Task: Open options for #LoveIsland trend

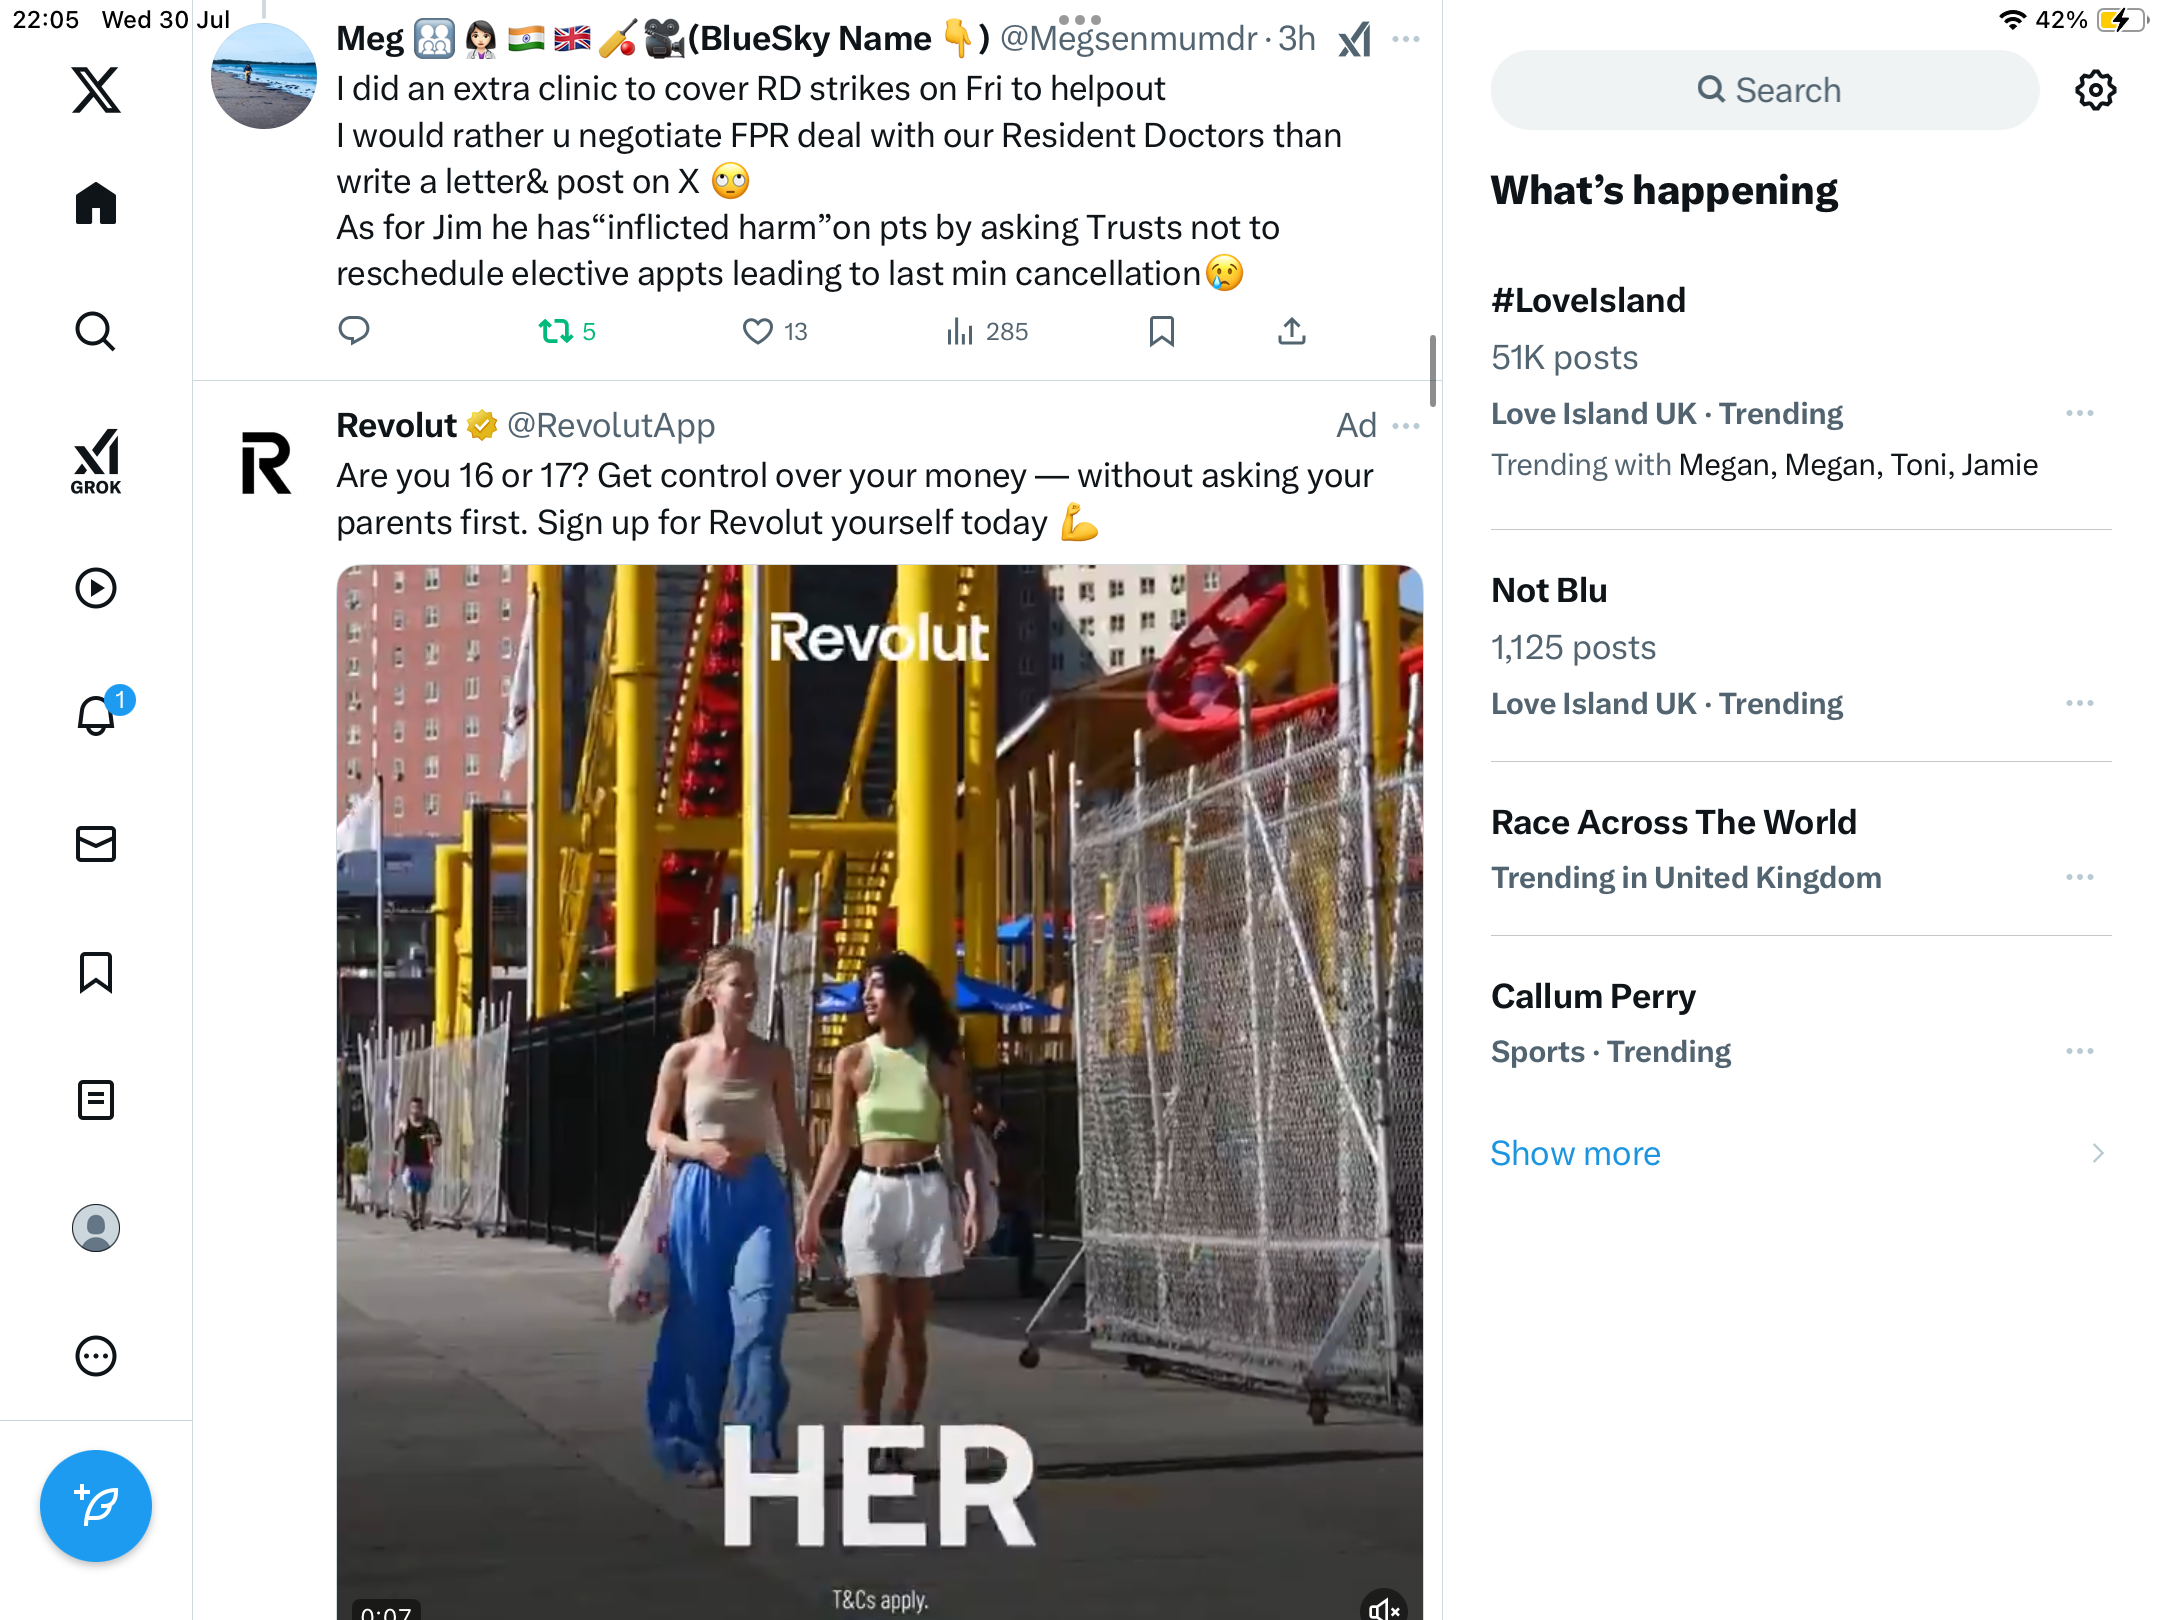Action: tap(2080, 413)
